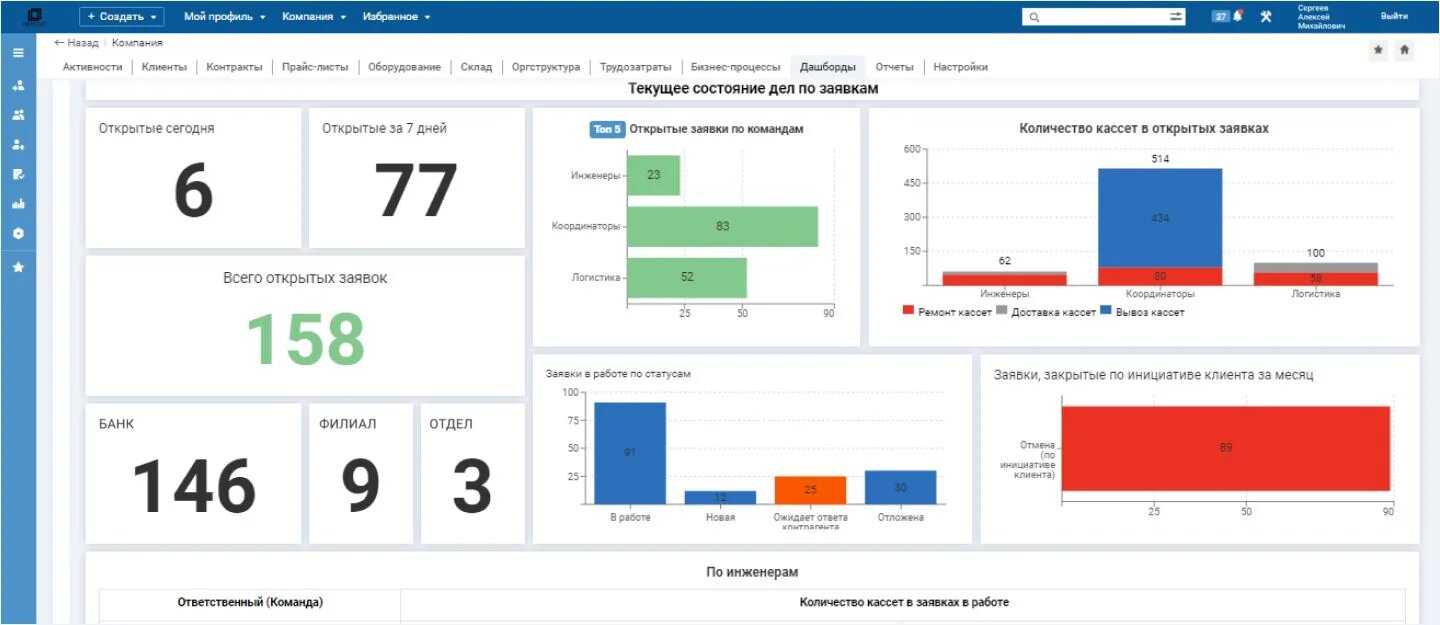Click the Компания breadcrumb

(137, 43)
